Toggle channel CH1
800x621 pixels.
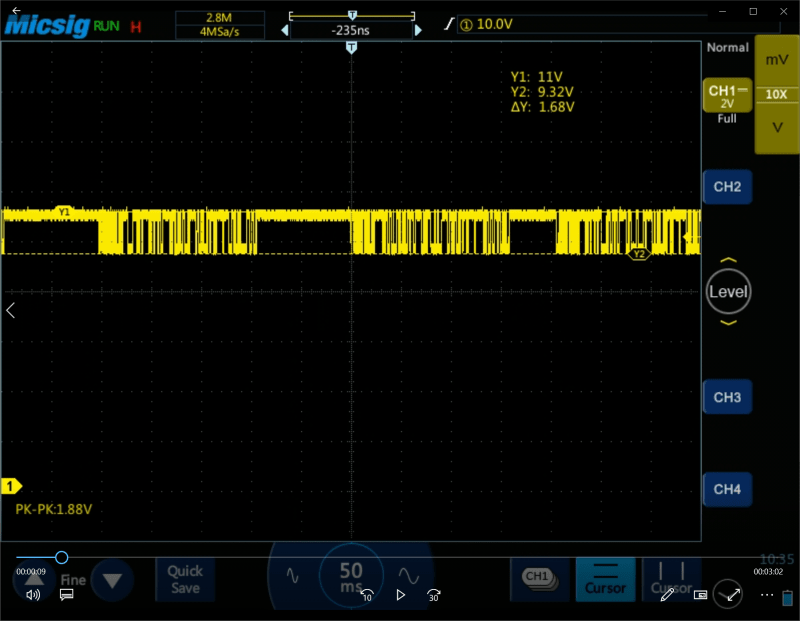(x=727, y=96)
